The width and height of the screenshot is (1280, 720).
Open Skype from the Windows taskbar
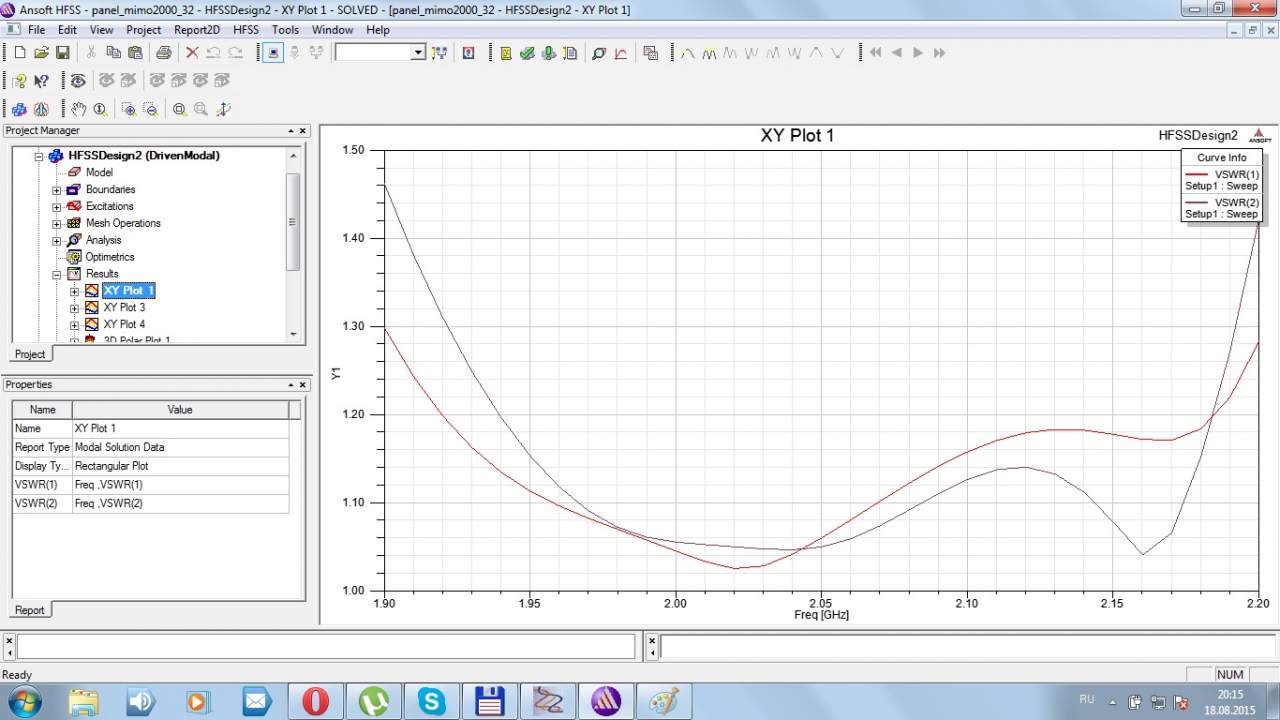pyautogui.click(x=432, y=701)
